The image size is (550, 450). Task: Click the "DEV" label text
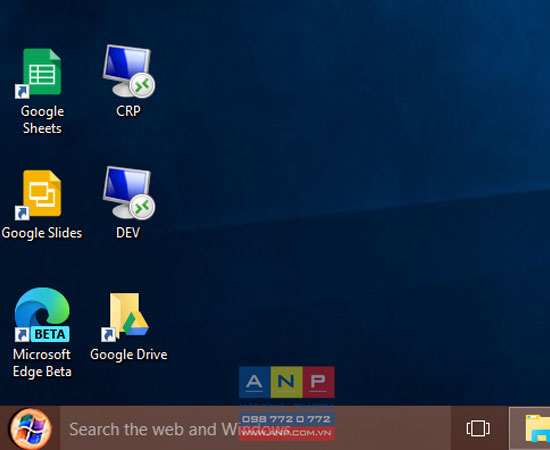[x=128, y=233]
